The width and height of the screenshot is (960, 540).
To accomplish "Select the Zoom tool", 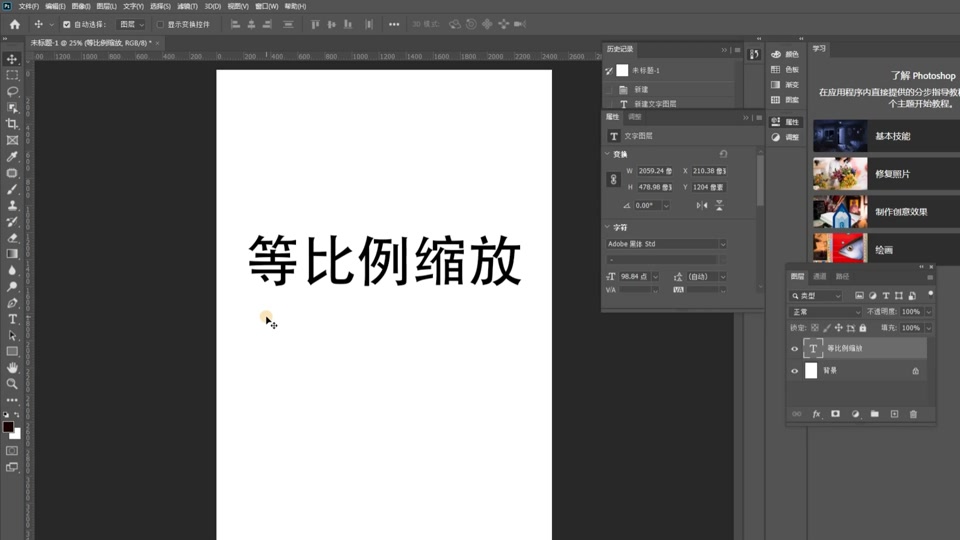I will 12,384.
